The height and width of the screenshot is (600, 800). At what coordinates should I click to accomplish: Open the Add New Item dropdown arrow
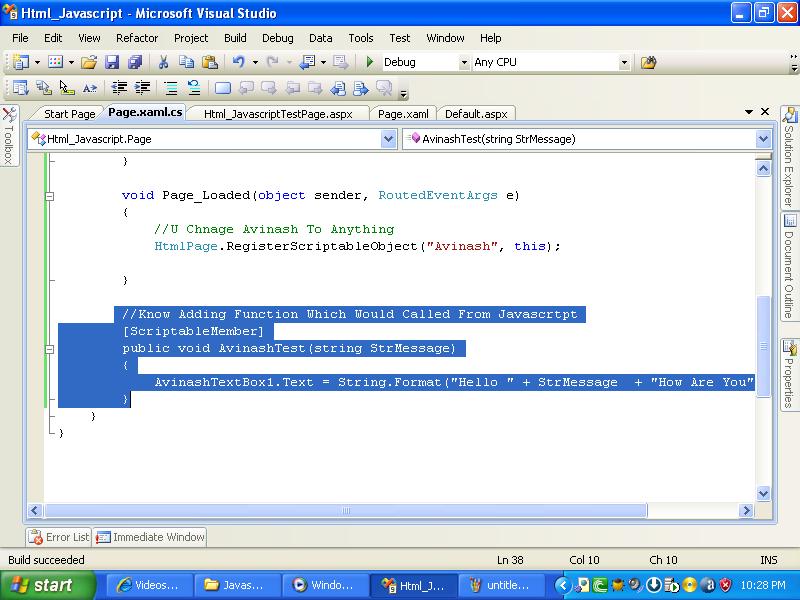click(x=71, y=62)
